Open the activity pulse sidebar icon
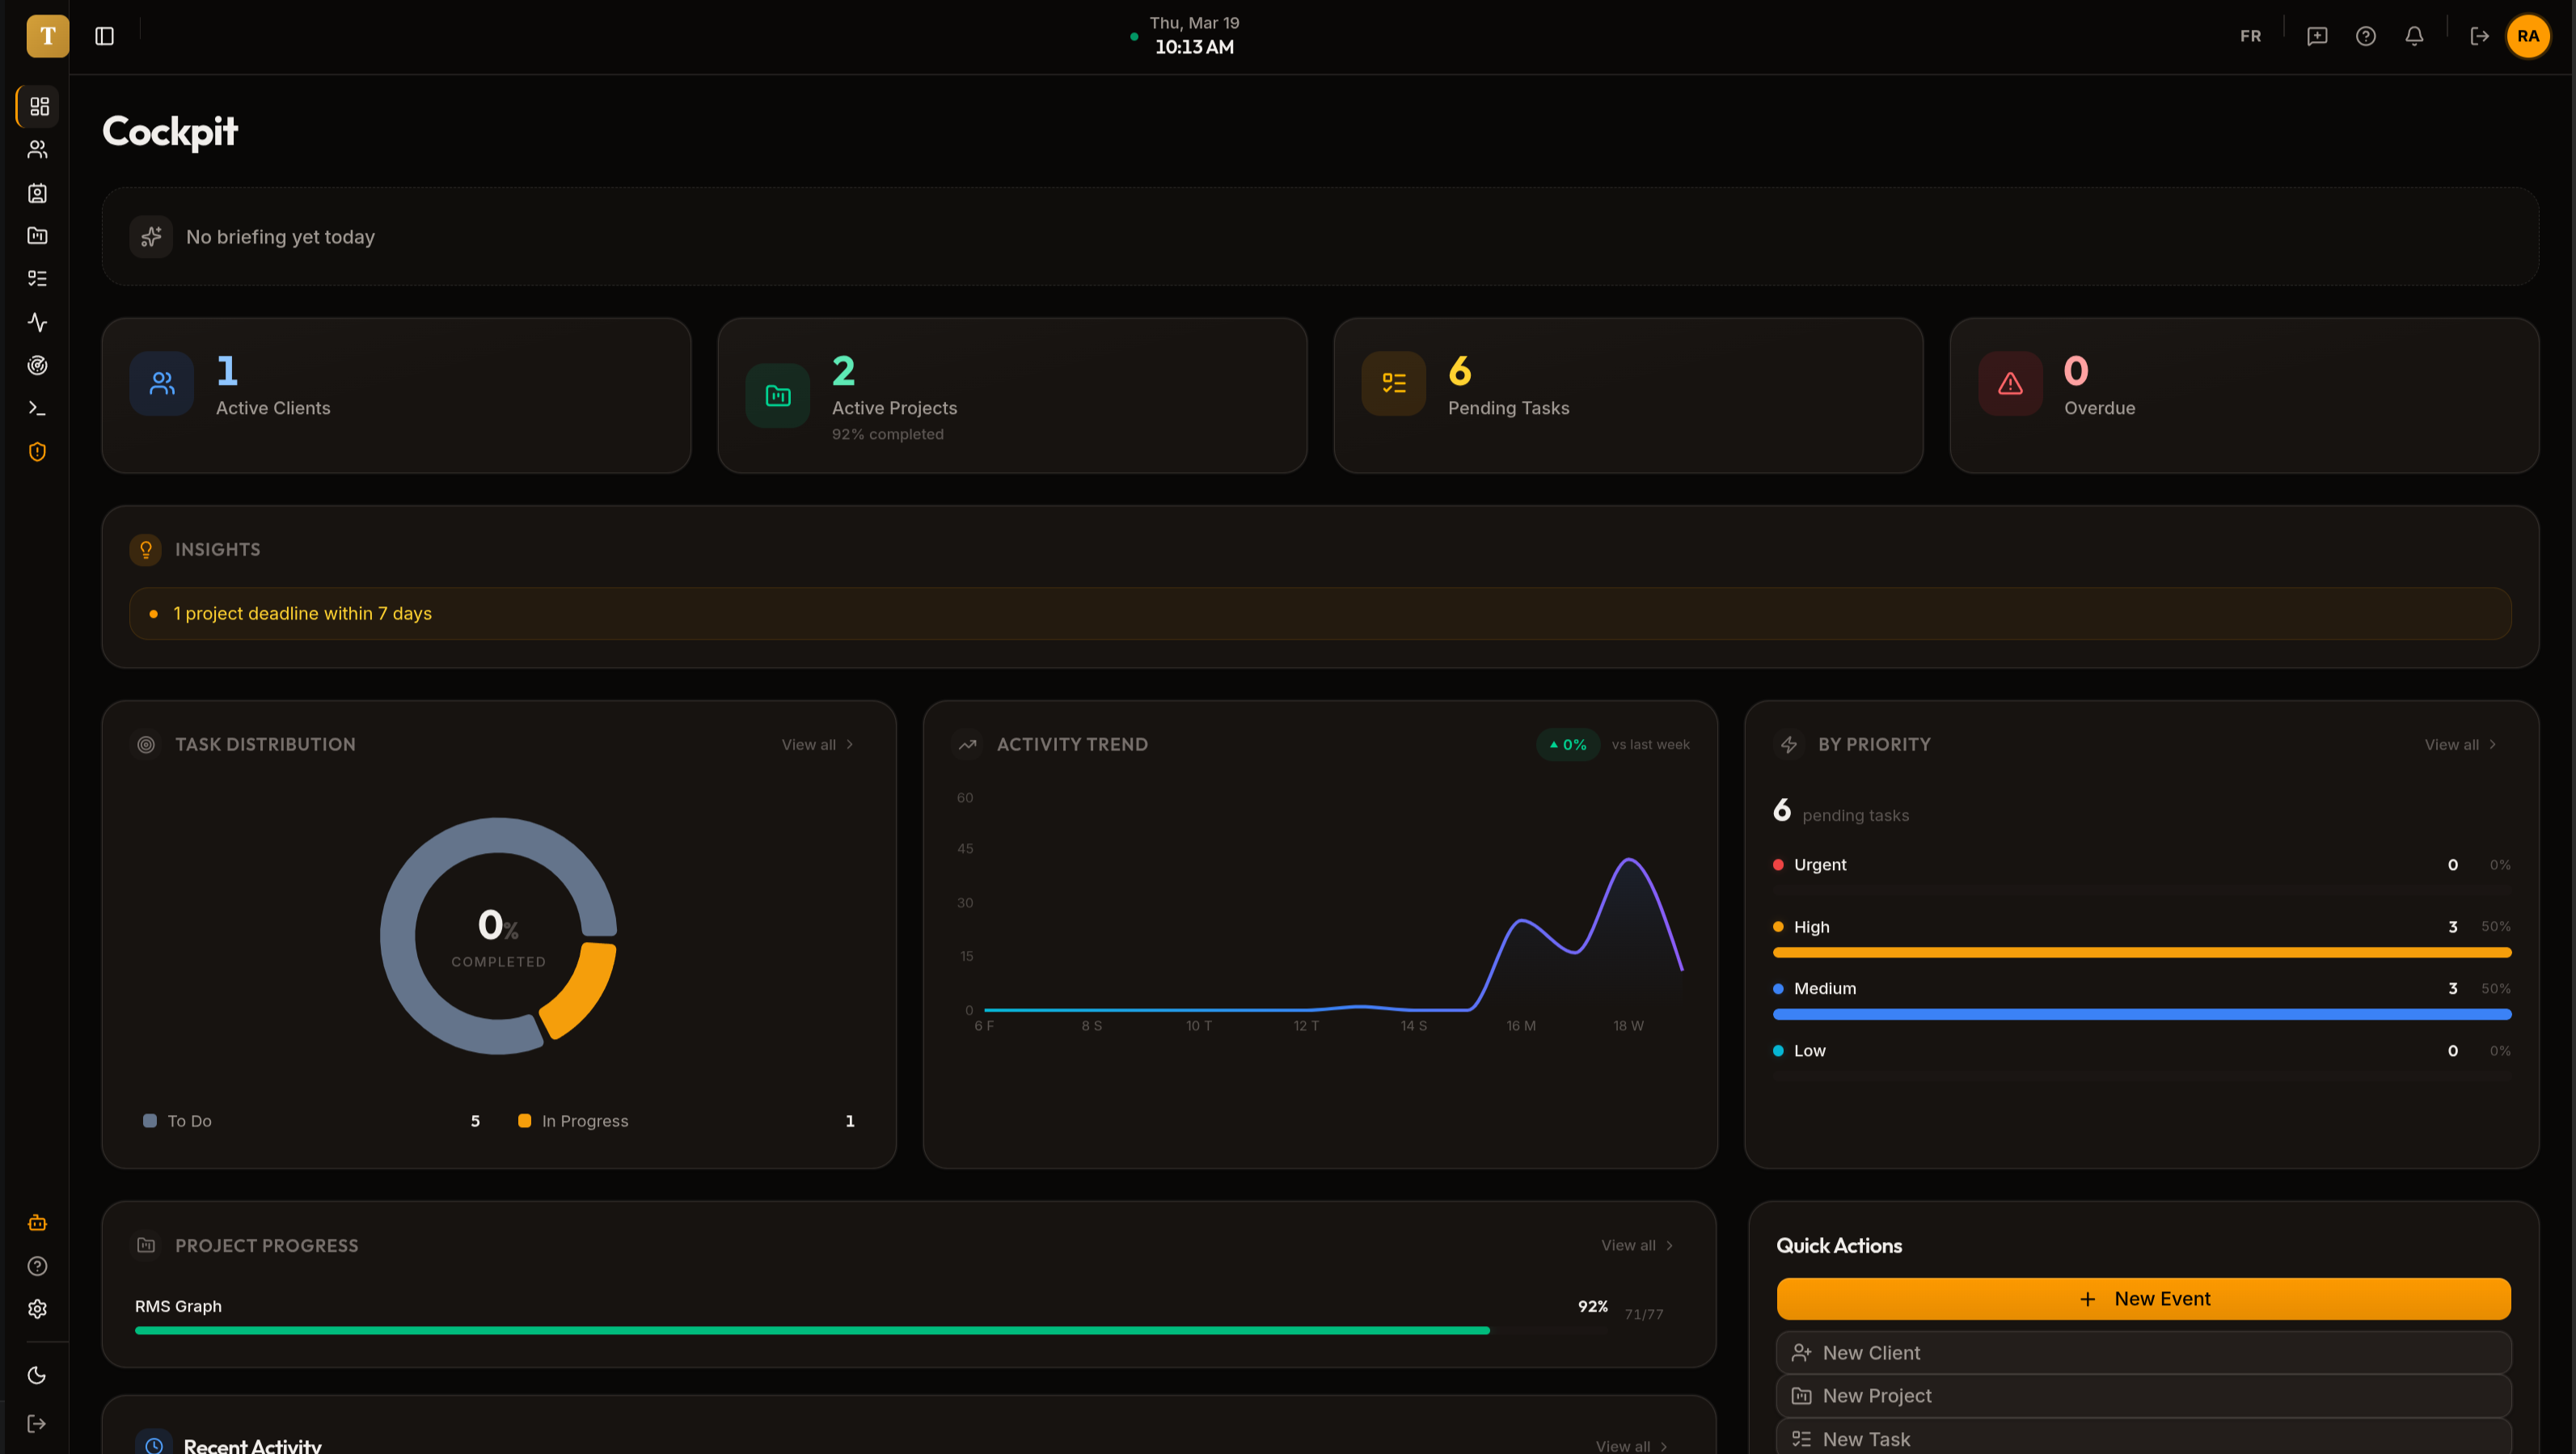Screen dimensions: 2576x1454 click(37, 322)
